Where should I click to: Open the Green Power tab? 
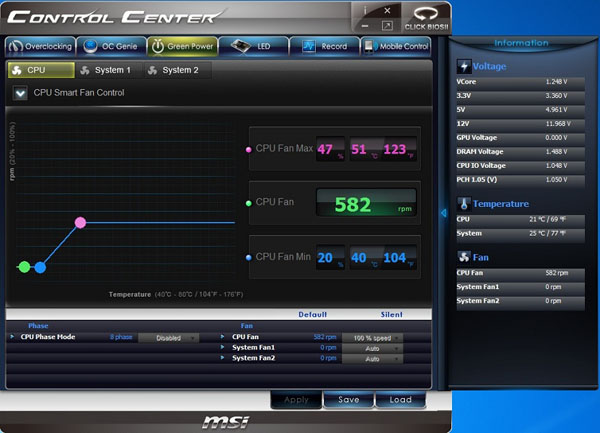(183, 46)
